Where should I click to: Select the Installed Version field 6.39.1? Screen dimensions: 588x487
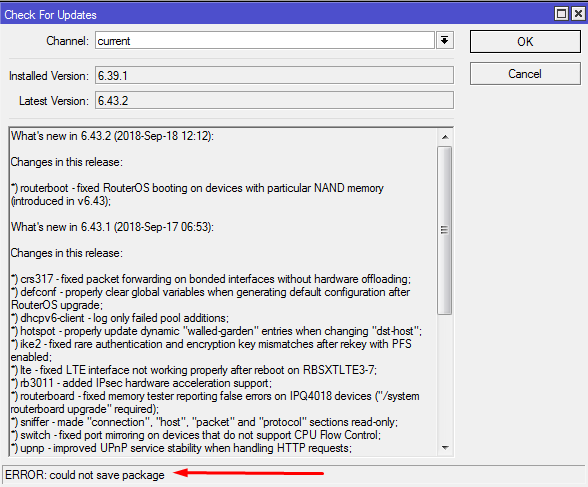coord(274,75)
